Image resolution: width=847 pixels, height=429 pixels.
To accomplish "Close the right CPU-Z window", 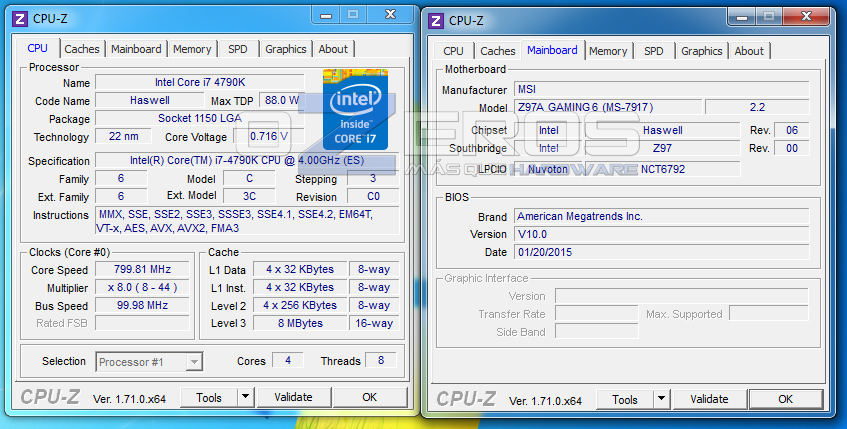I will pyautogui.click(x=806, y=17).
